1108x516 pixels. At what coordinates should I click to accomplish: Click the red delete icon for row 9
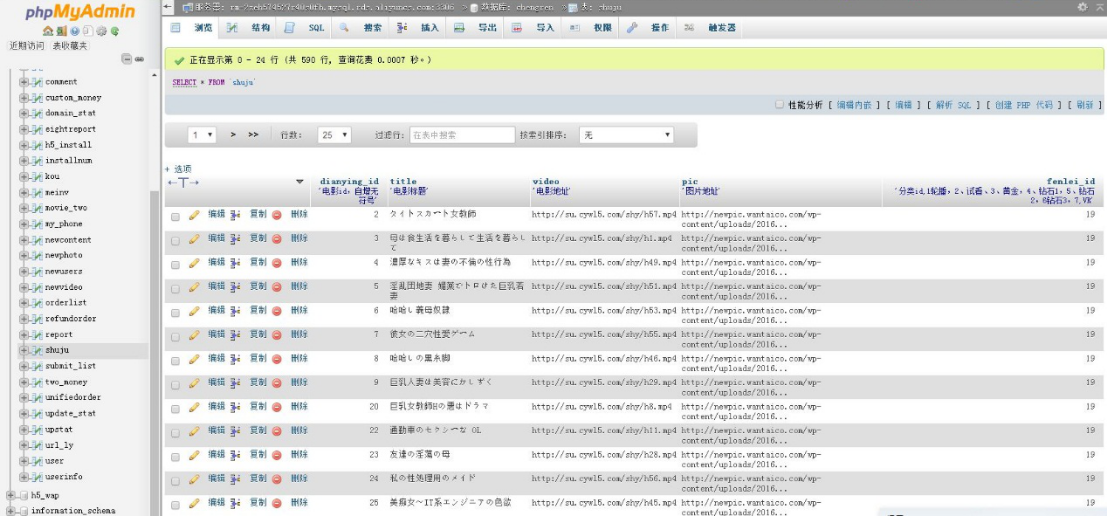[x=277, y=382]
